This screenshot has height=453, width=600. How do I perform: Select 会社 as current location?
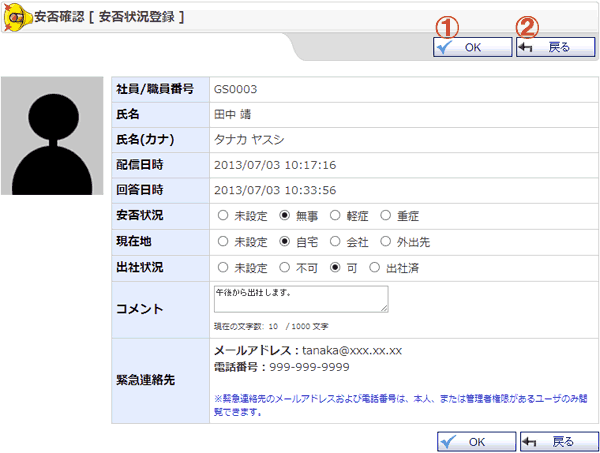[335, 241]
